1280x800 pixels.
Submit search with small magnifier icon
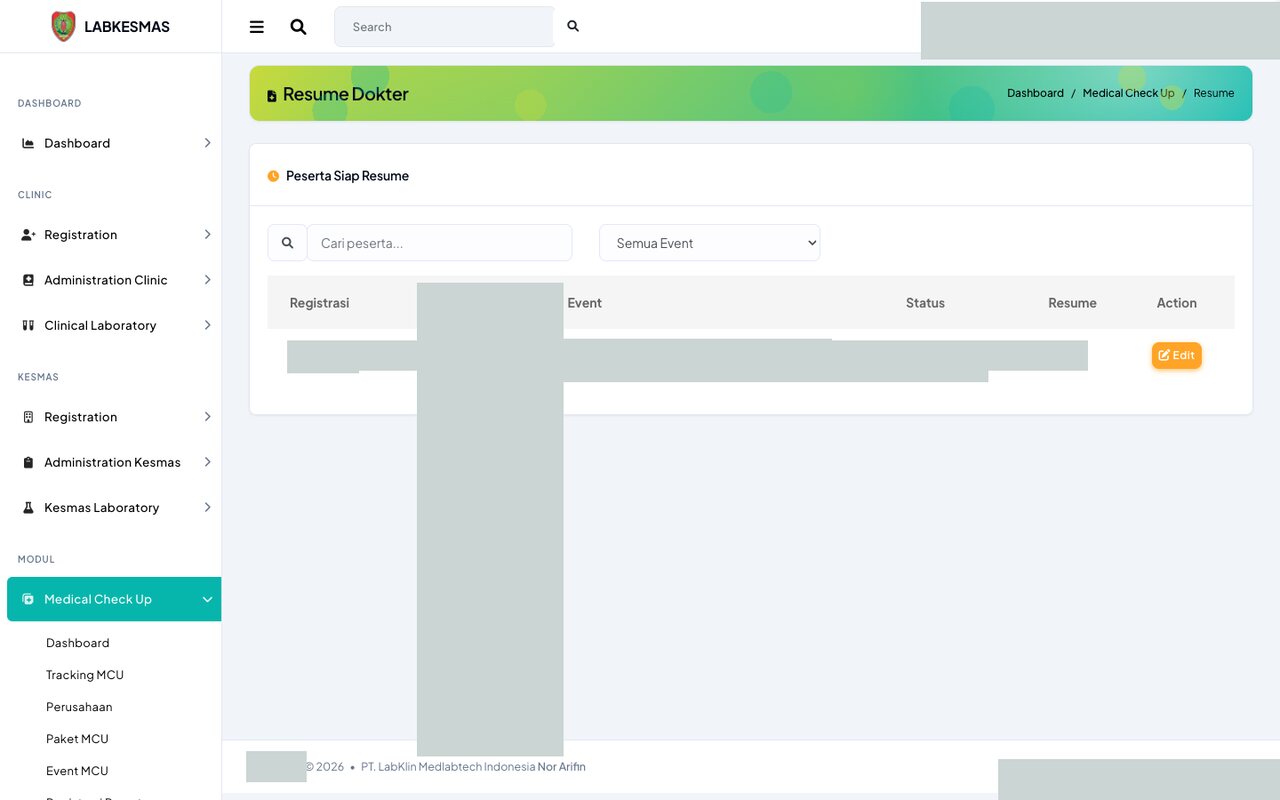[573, 26]
